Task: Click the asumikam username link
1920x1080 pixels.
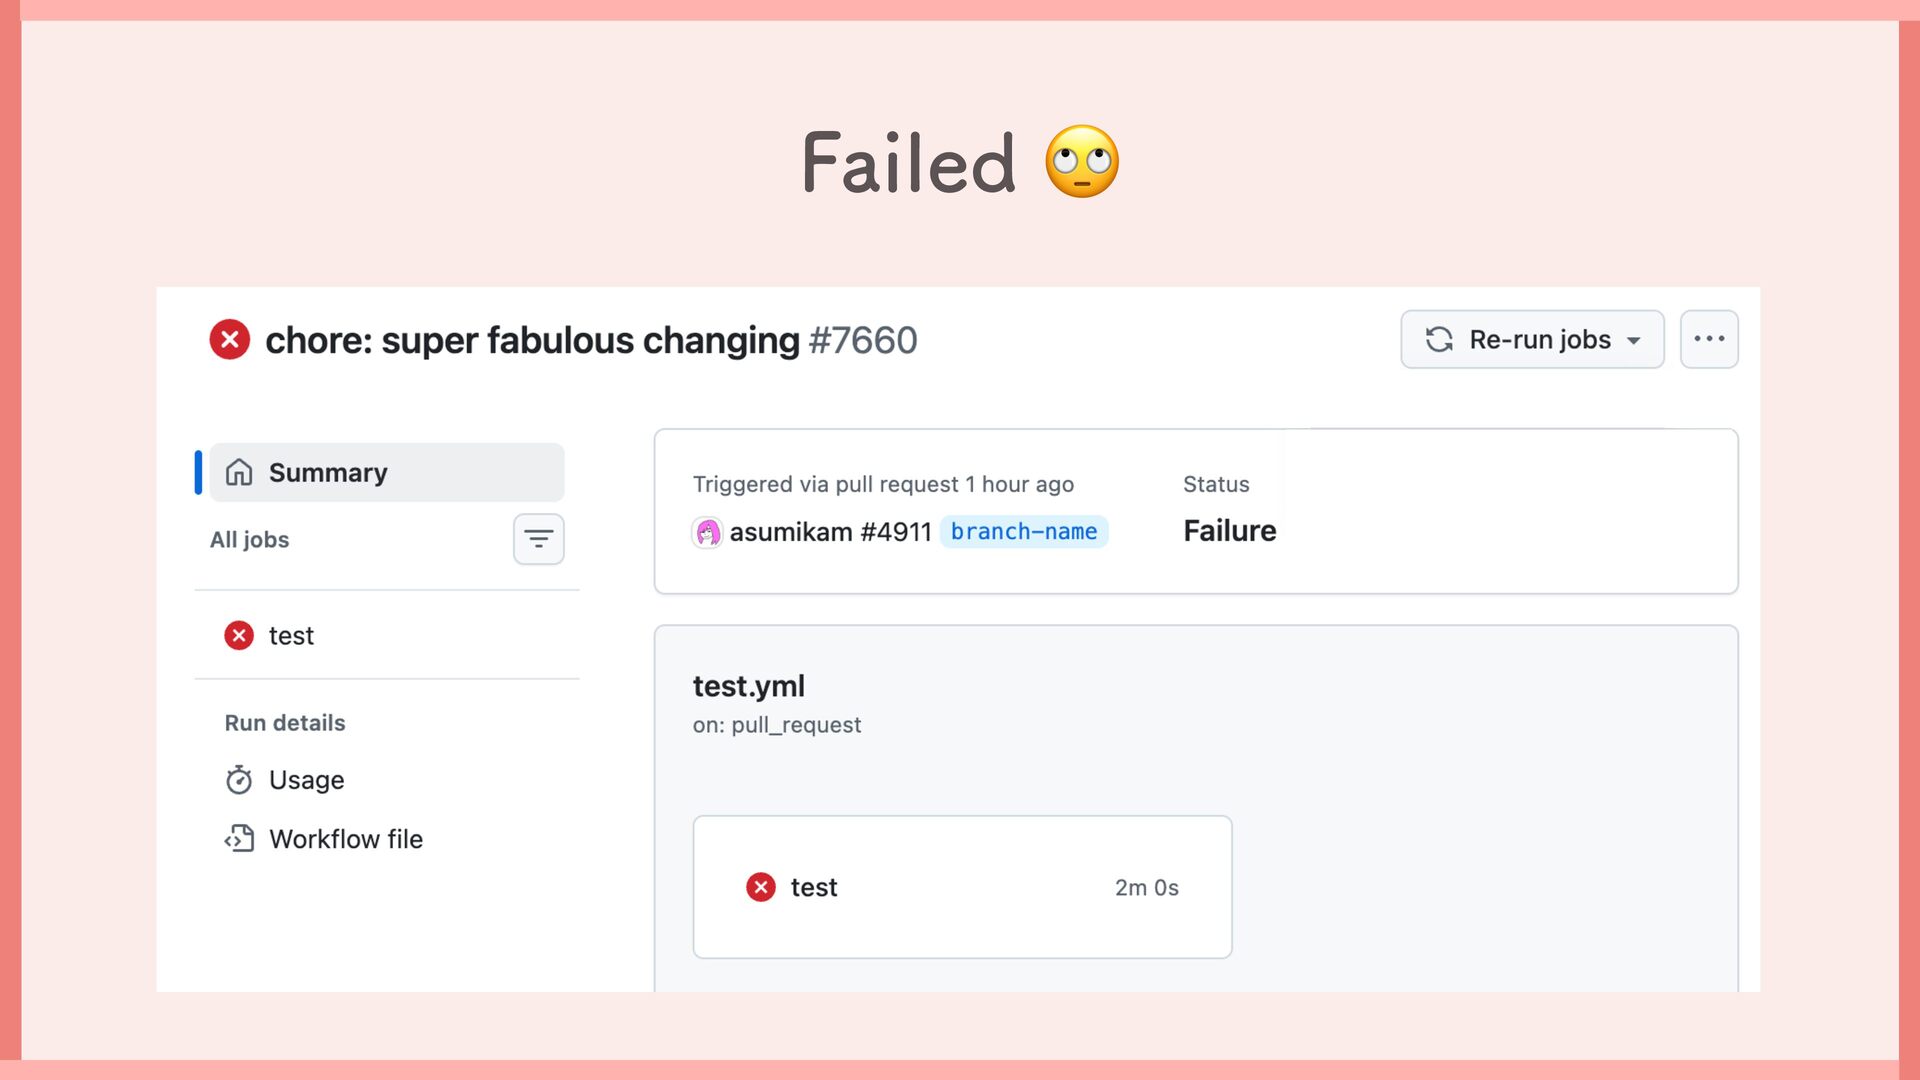Action: click(790, 532)
